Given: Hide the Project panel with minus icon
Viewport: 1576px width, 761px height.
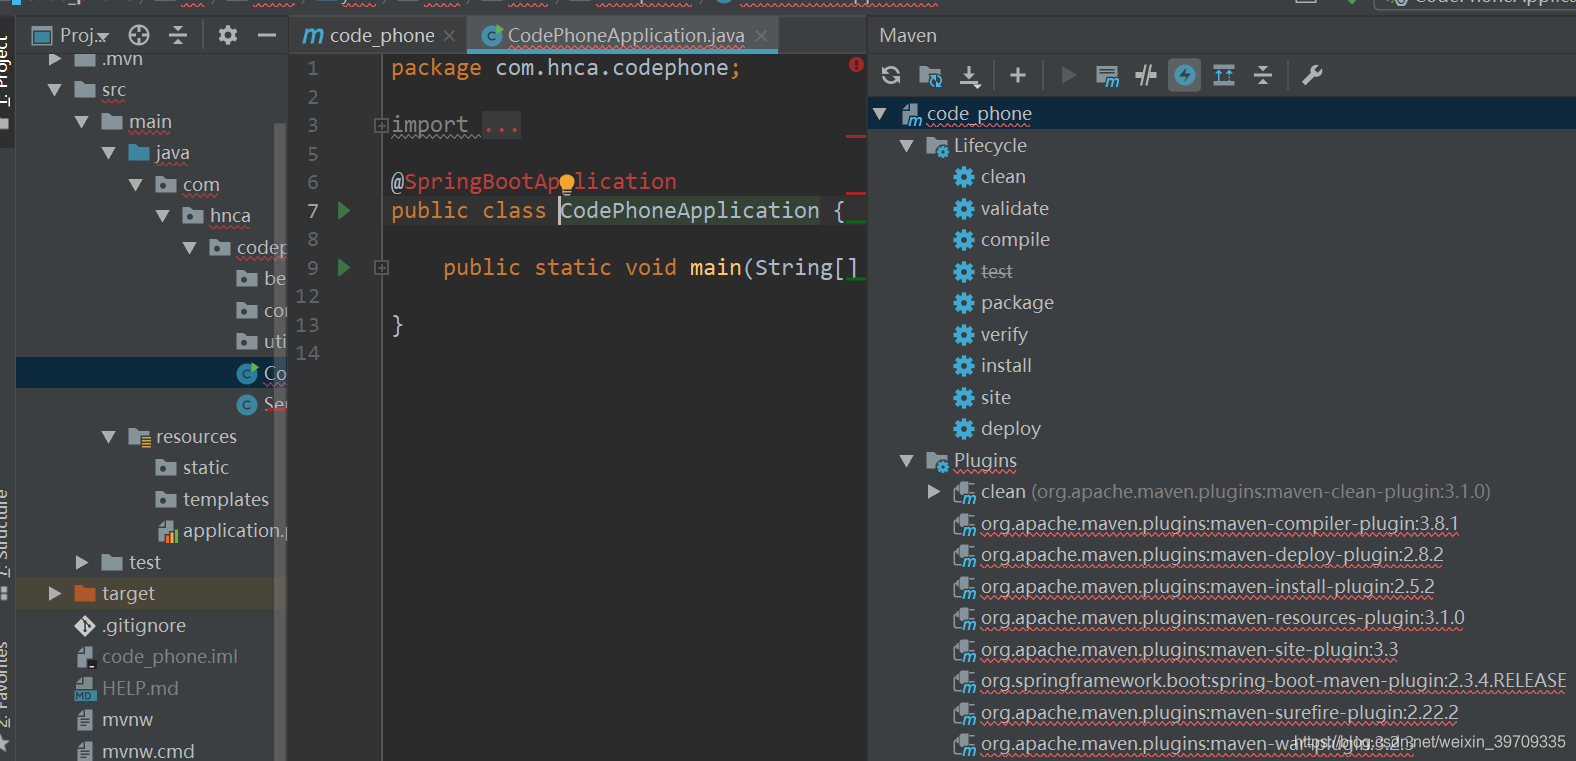Looking at the screenshot, I should (x=267, y=35).
